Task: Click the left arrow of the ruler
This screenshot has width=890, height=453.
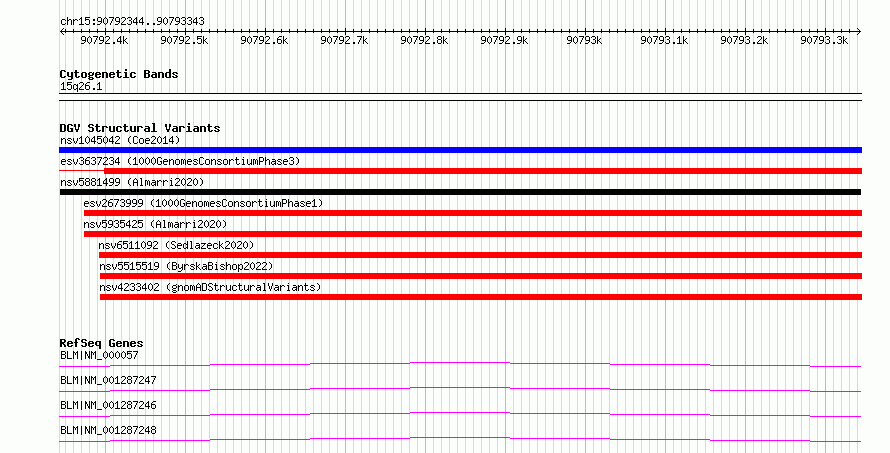Action: click(x=62, y=32)
